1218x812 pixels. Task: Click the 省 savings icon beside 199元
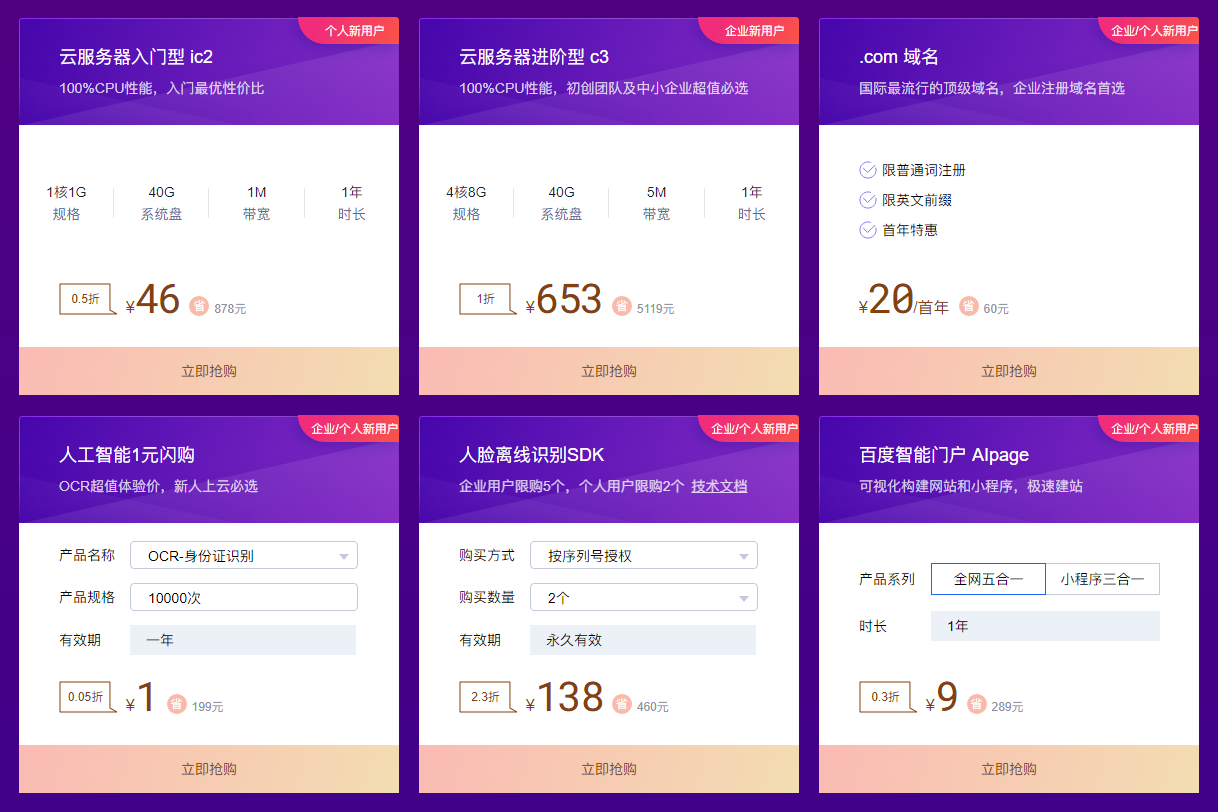(x=176, y=704)
